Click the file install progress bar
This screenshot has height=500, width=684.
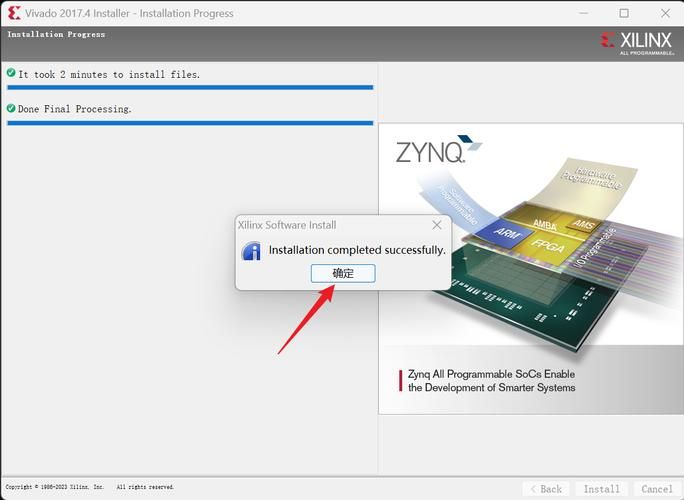(x=190, y=87)
